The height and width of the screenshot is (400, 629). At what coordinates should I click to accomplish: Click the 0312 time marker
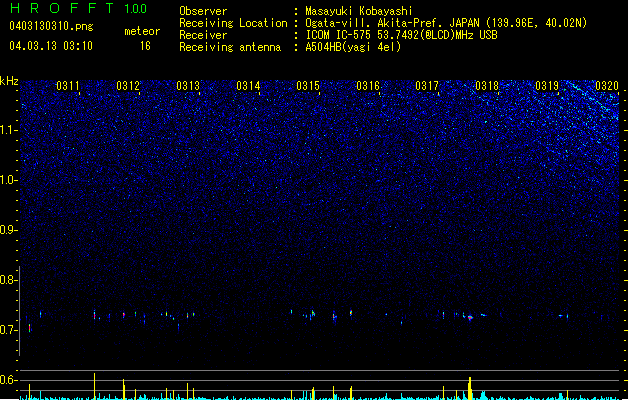click(128, 86)
